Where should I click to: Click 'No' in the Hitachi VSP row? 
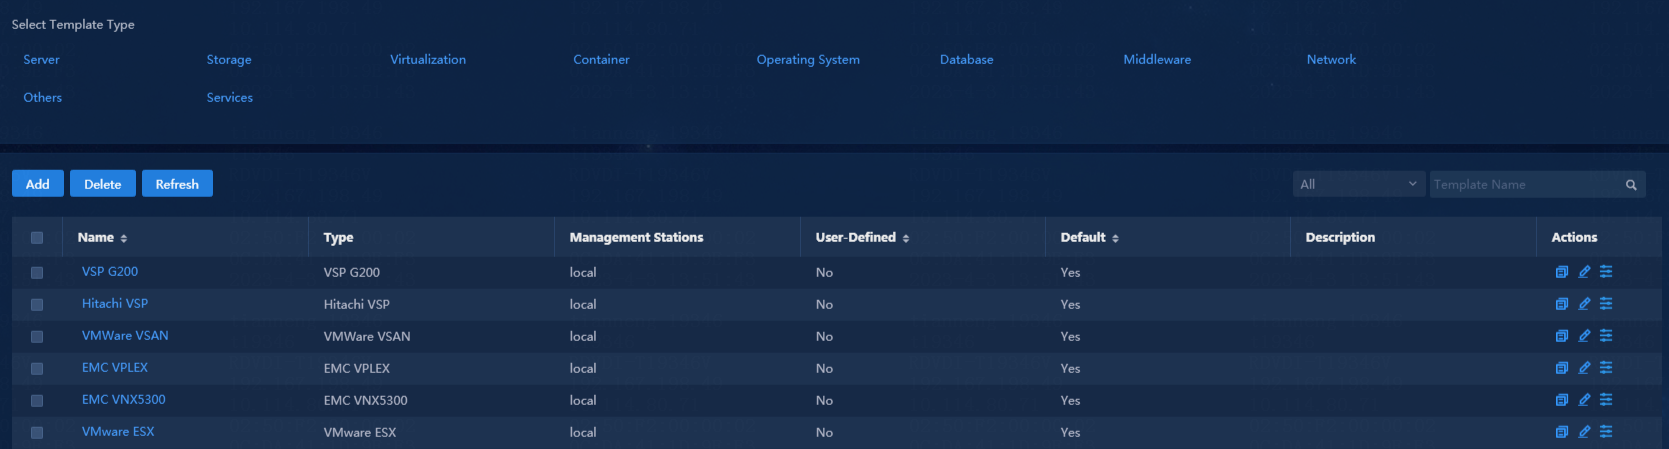coord(824,305)
